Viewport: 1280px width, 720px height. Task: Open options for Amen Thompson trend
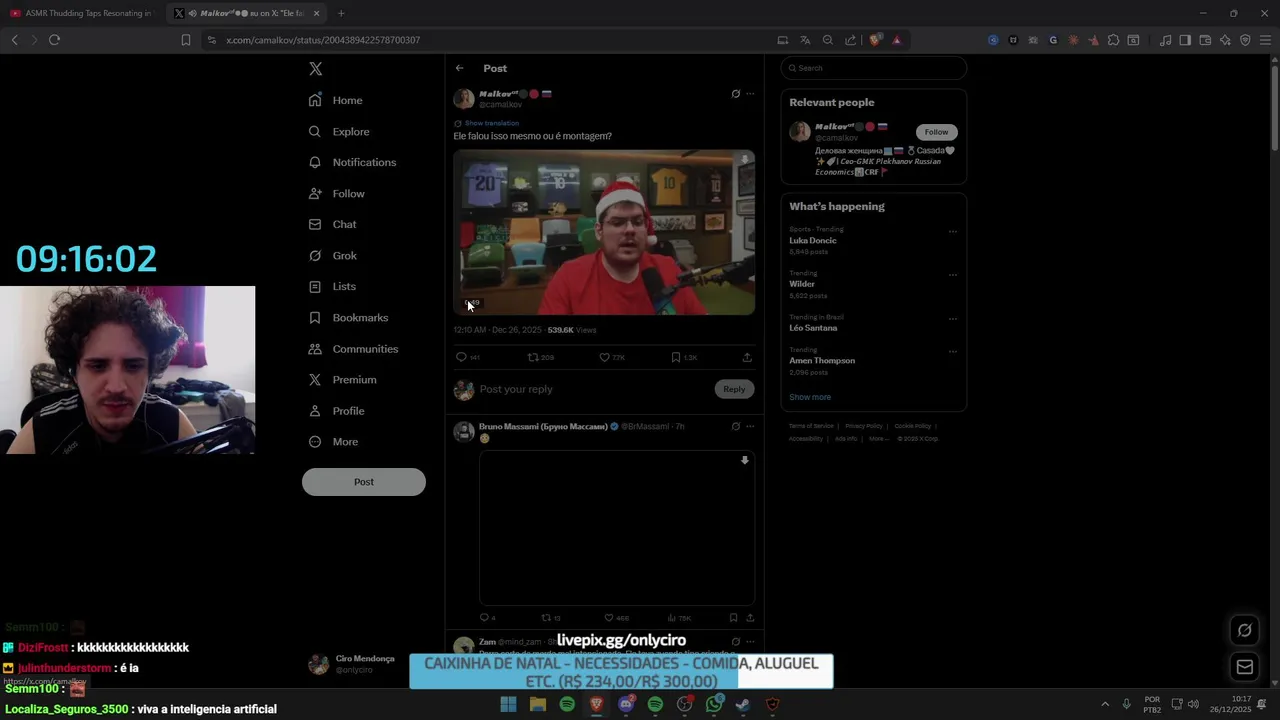coord(952,351)
